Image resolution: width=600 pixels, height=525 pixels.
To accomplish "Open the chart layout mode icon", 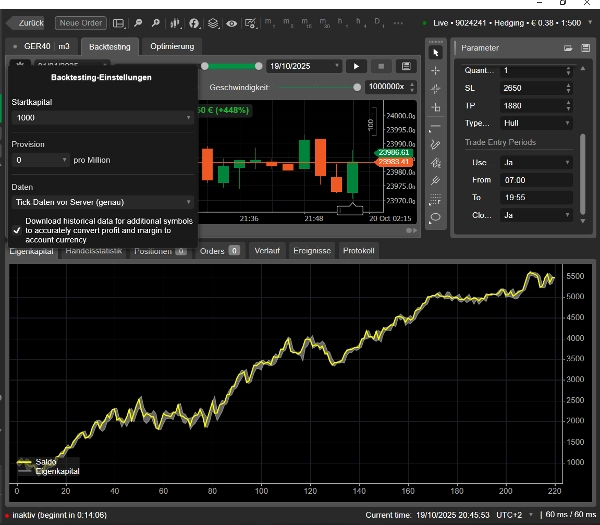I will (119, 23).
